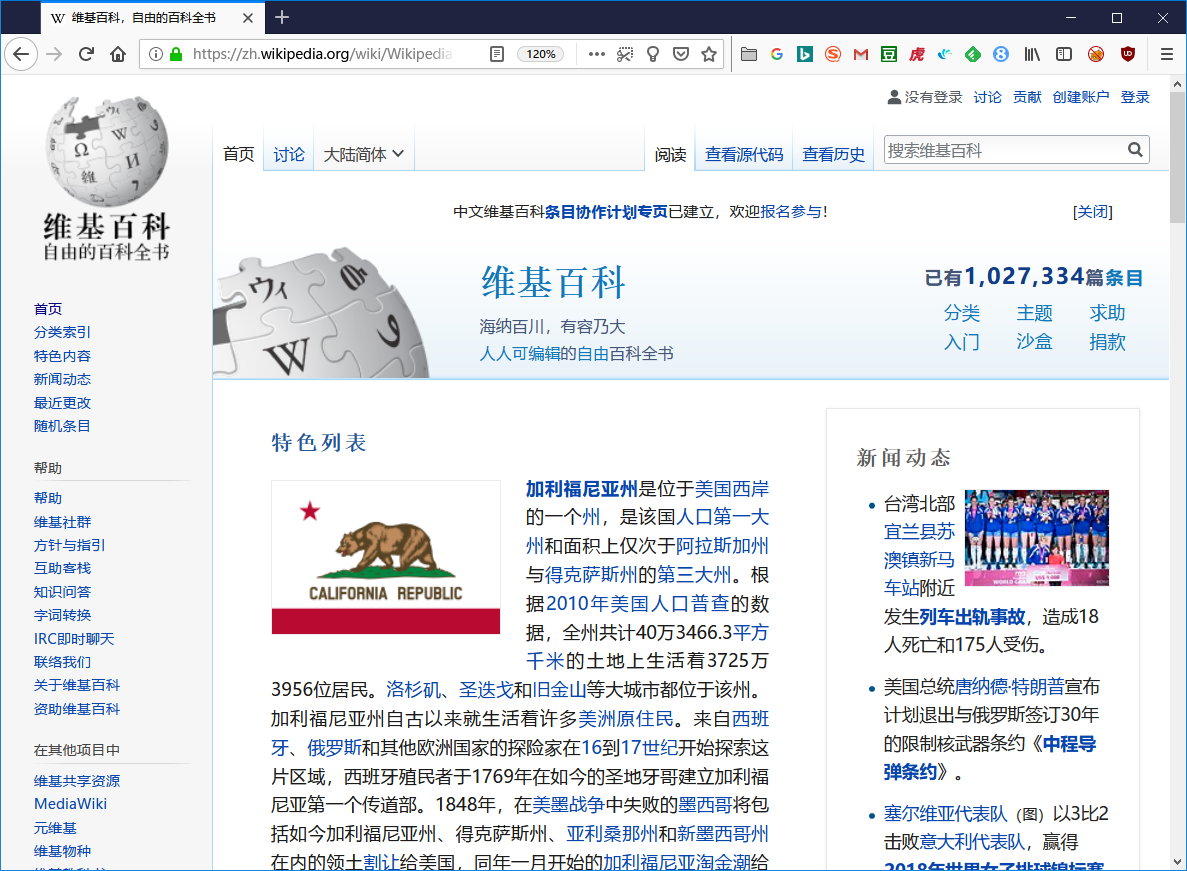The height and width of the screenshot is (871, 1187).
Task: Click the 报名参与 link
Action: pyautogui.click(x=790, y=212)
